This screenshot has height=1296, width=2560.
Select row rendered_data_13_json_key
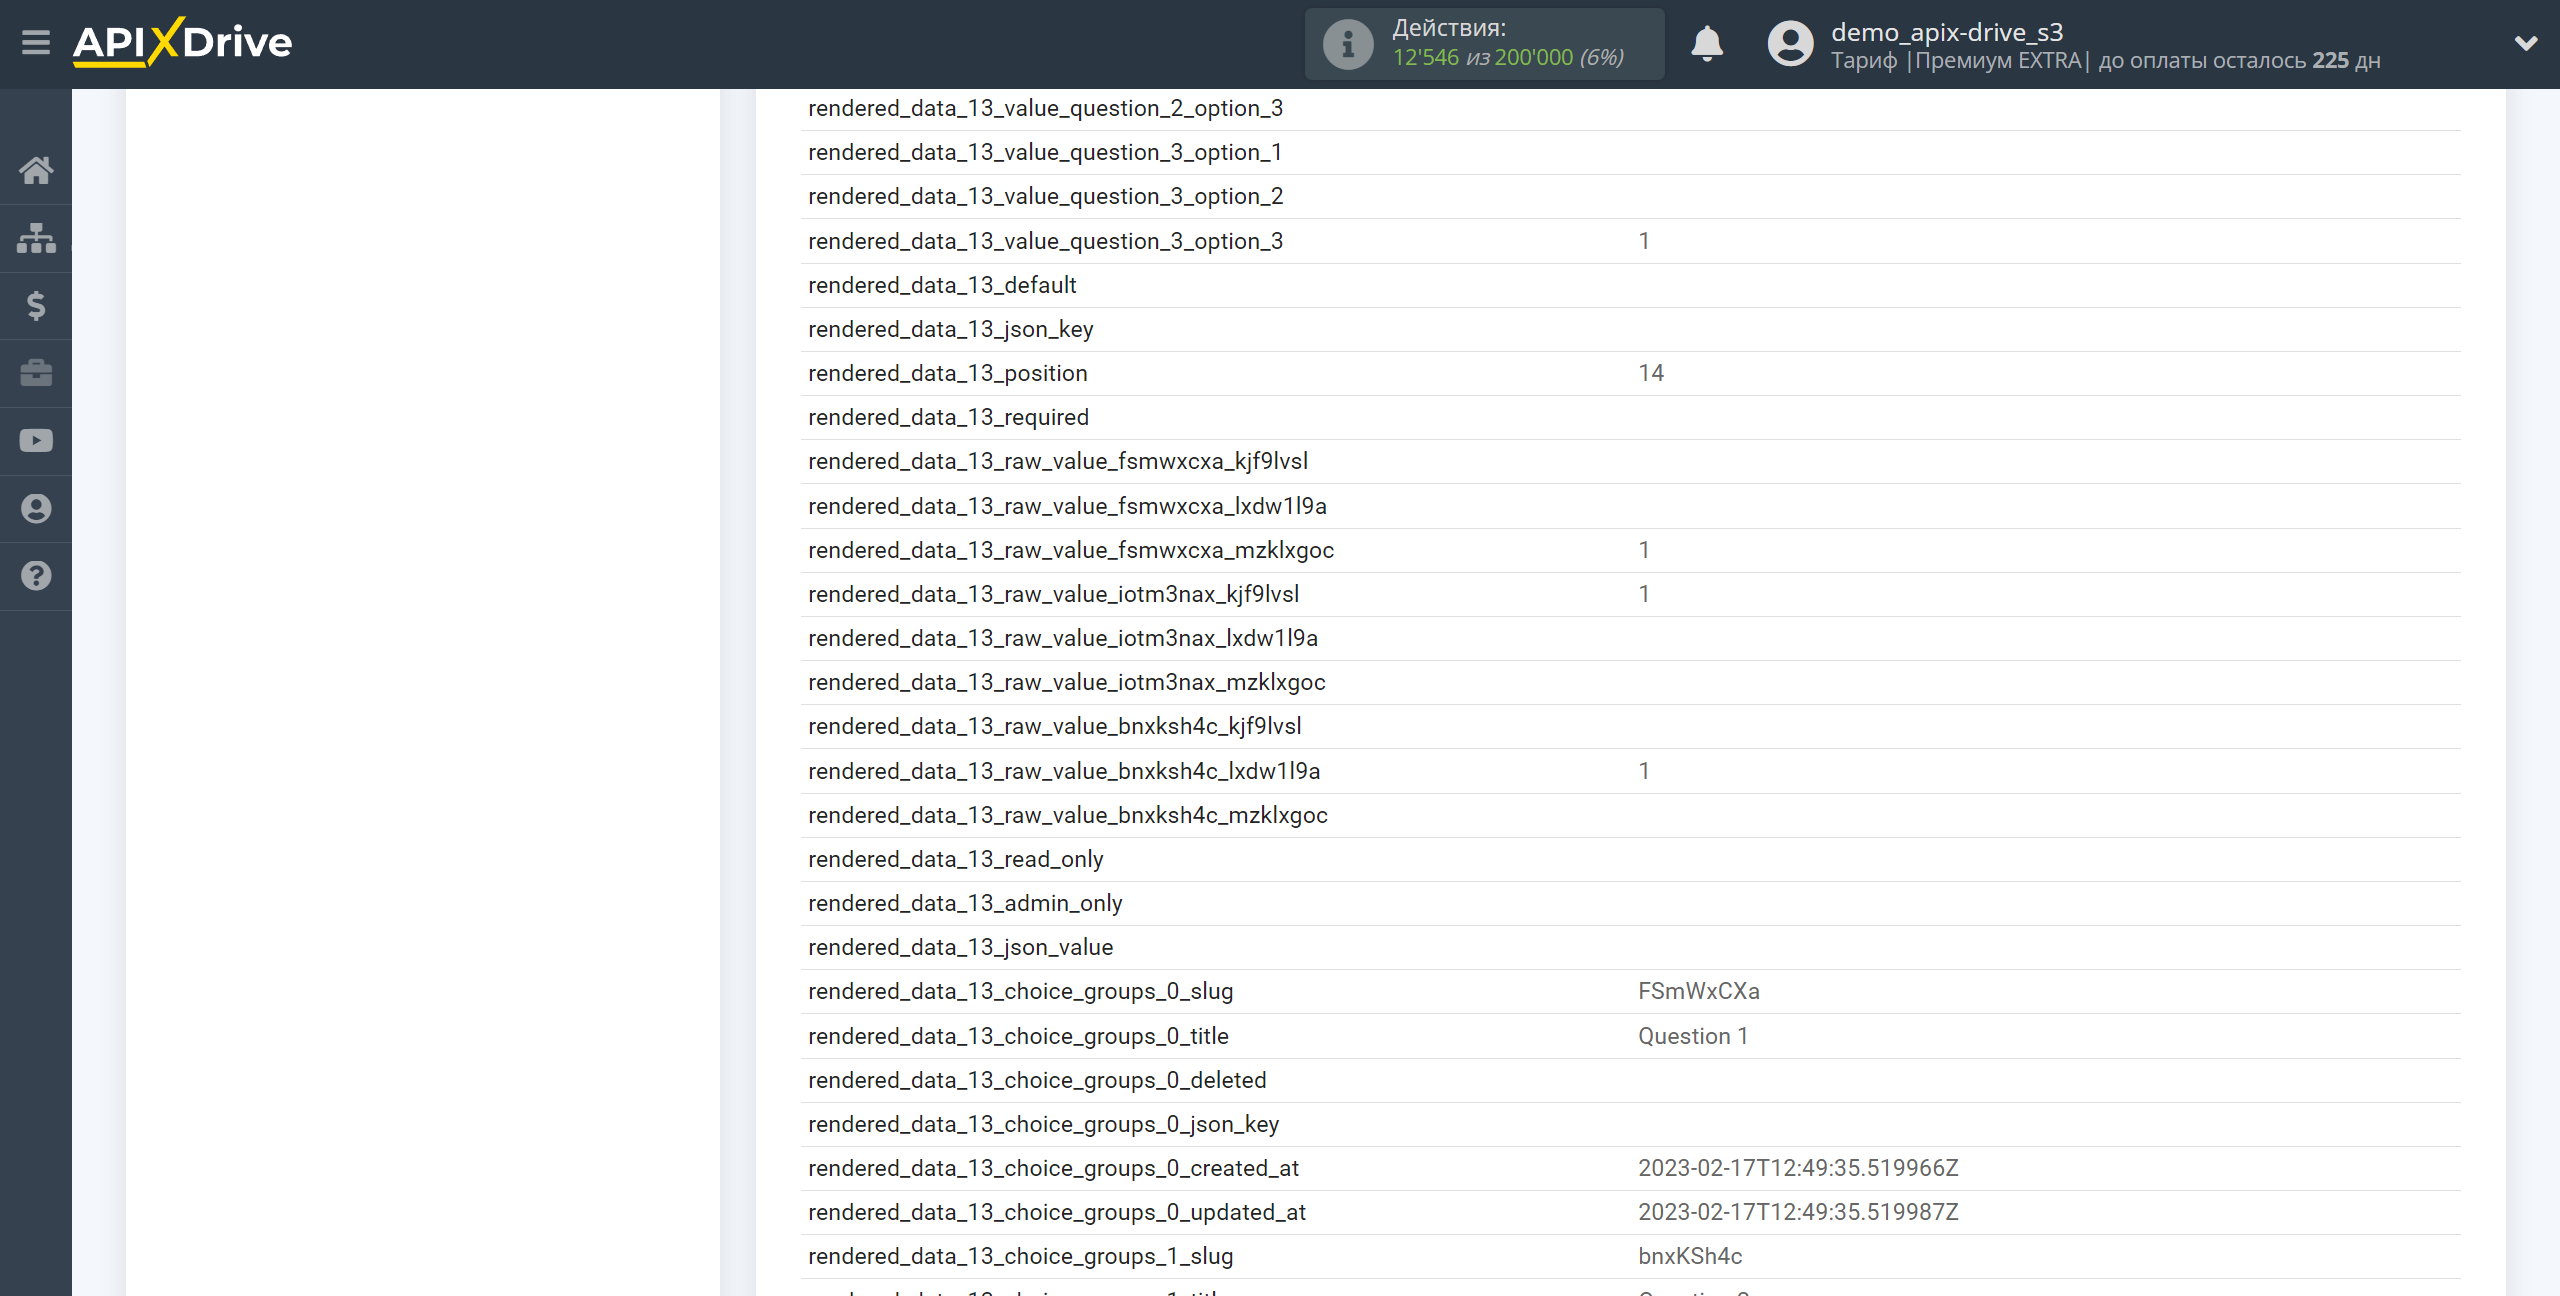coord(1630,329)
